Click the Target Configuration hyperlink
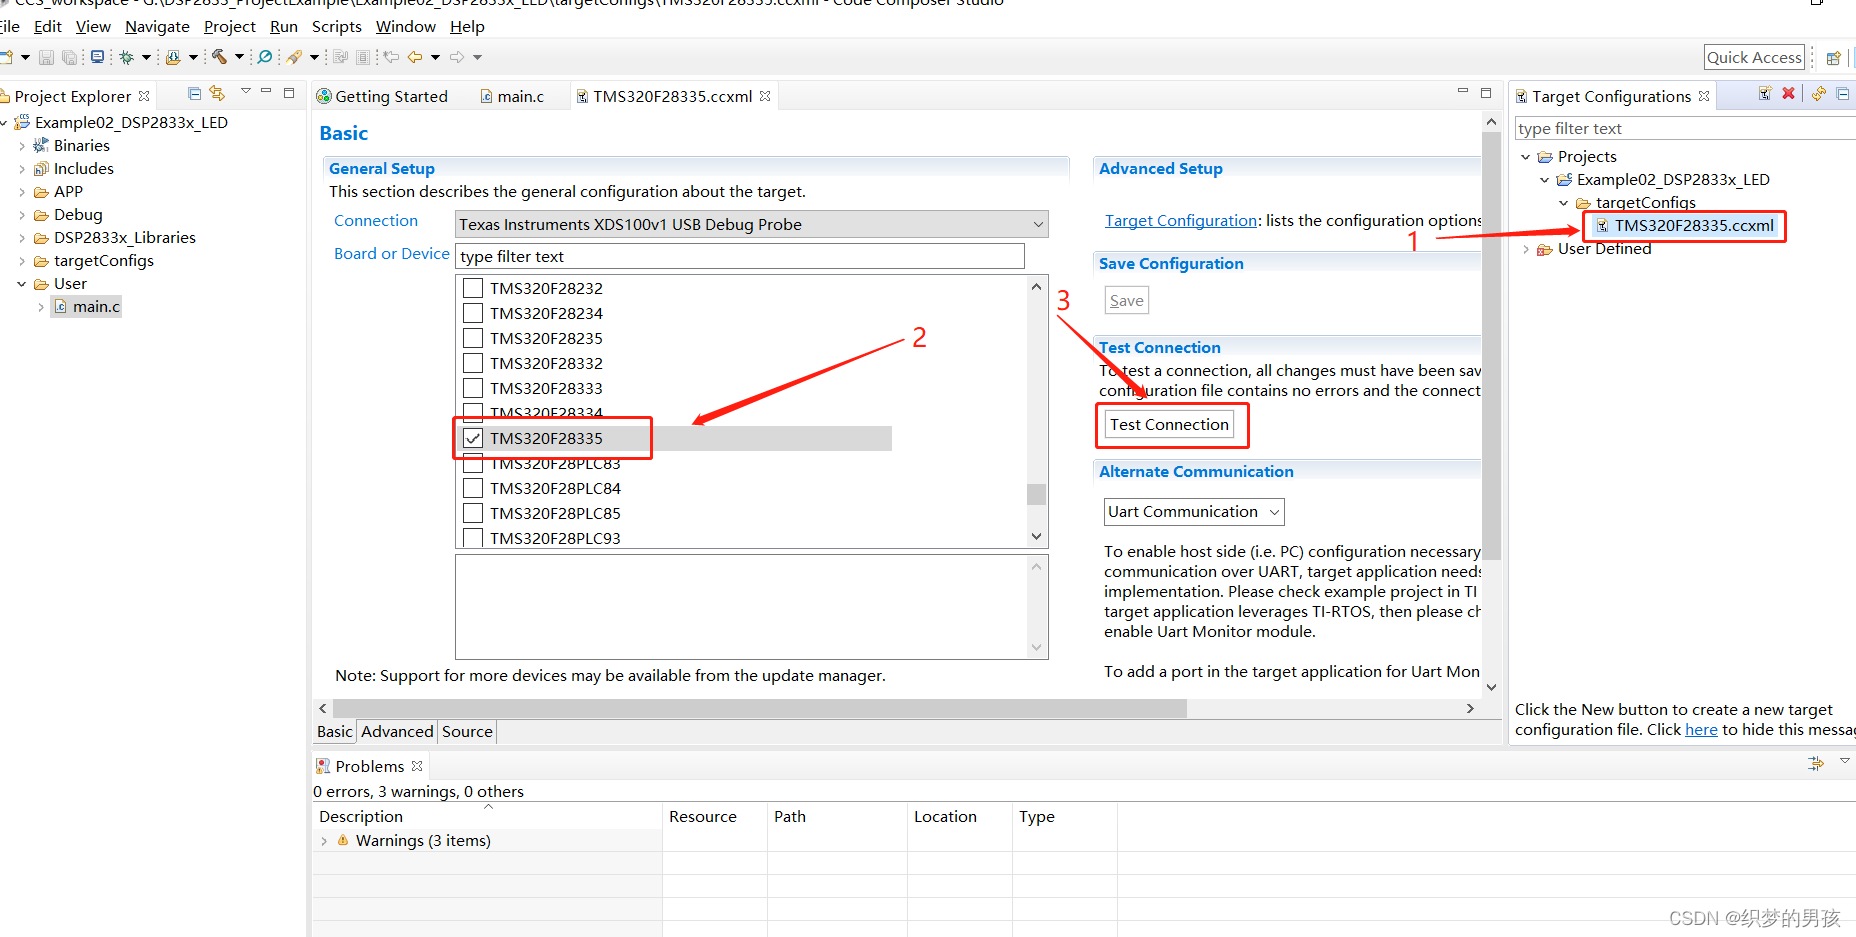1856x937 pixels. pyautogui.click(x=1180, y=221)
